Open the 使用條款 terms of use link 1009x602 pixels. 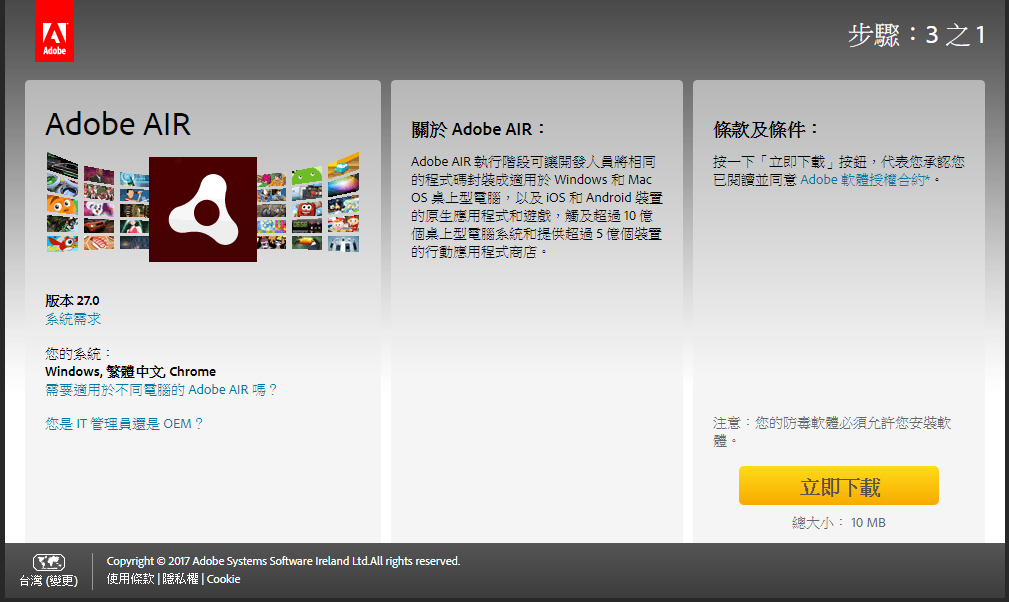coord(131,579)
